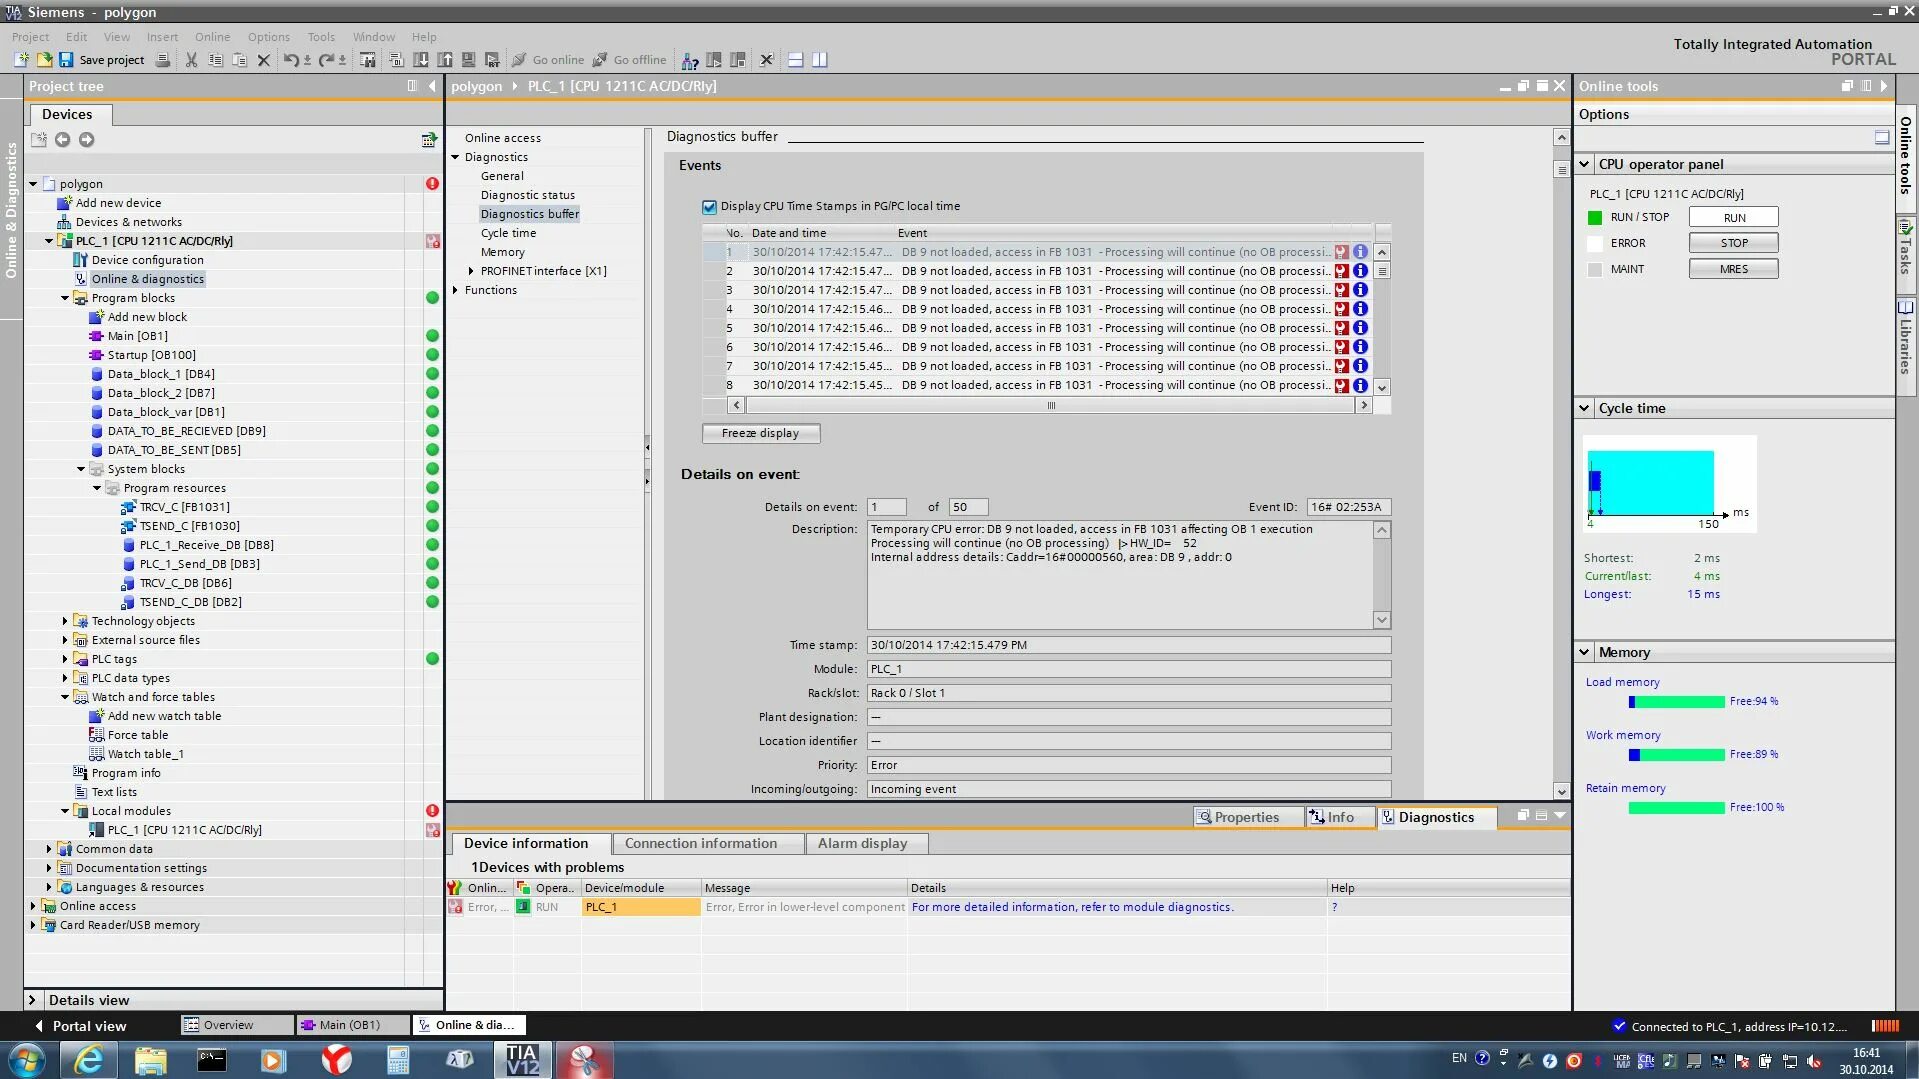Image resolution: width=1919 pixels, height=1079 pixels.
Task: Expand Technology objects in project tree
Action: [65, 621]
